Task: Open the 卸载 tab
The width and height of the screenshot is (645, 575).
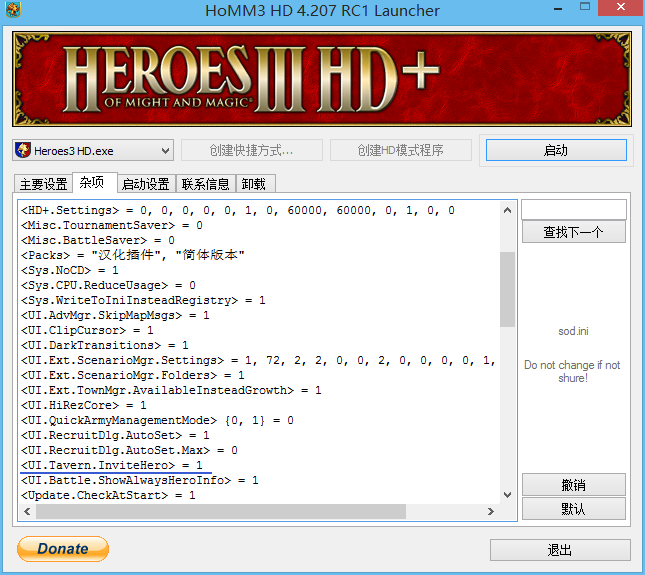Action: point(254,184)
